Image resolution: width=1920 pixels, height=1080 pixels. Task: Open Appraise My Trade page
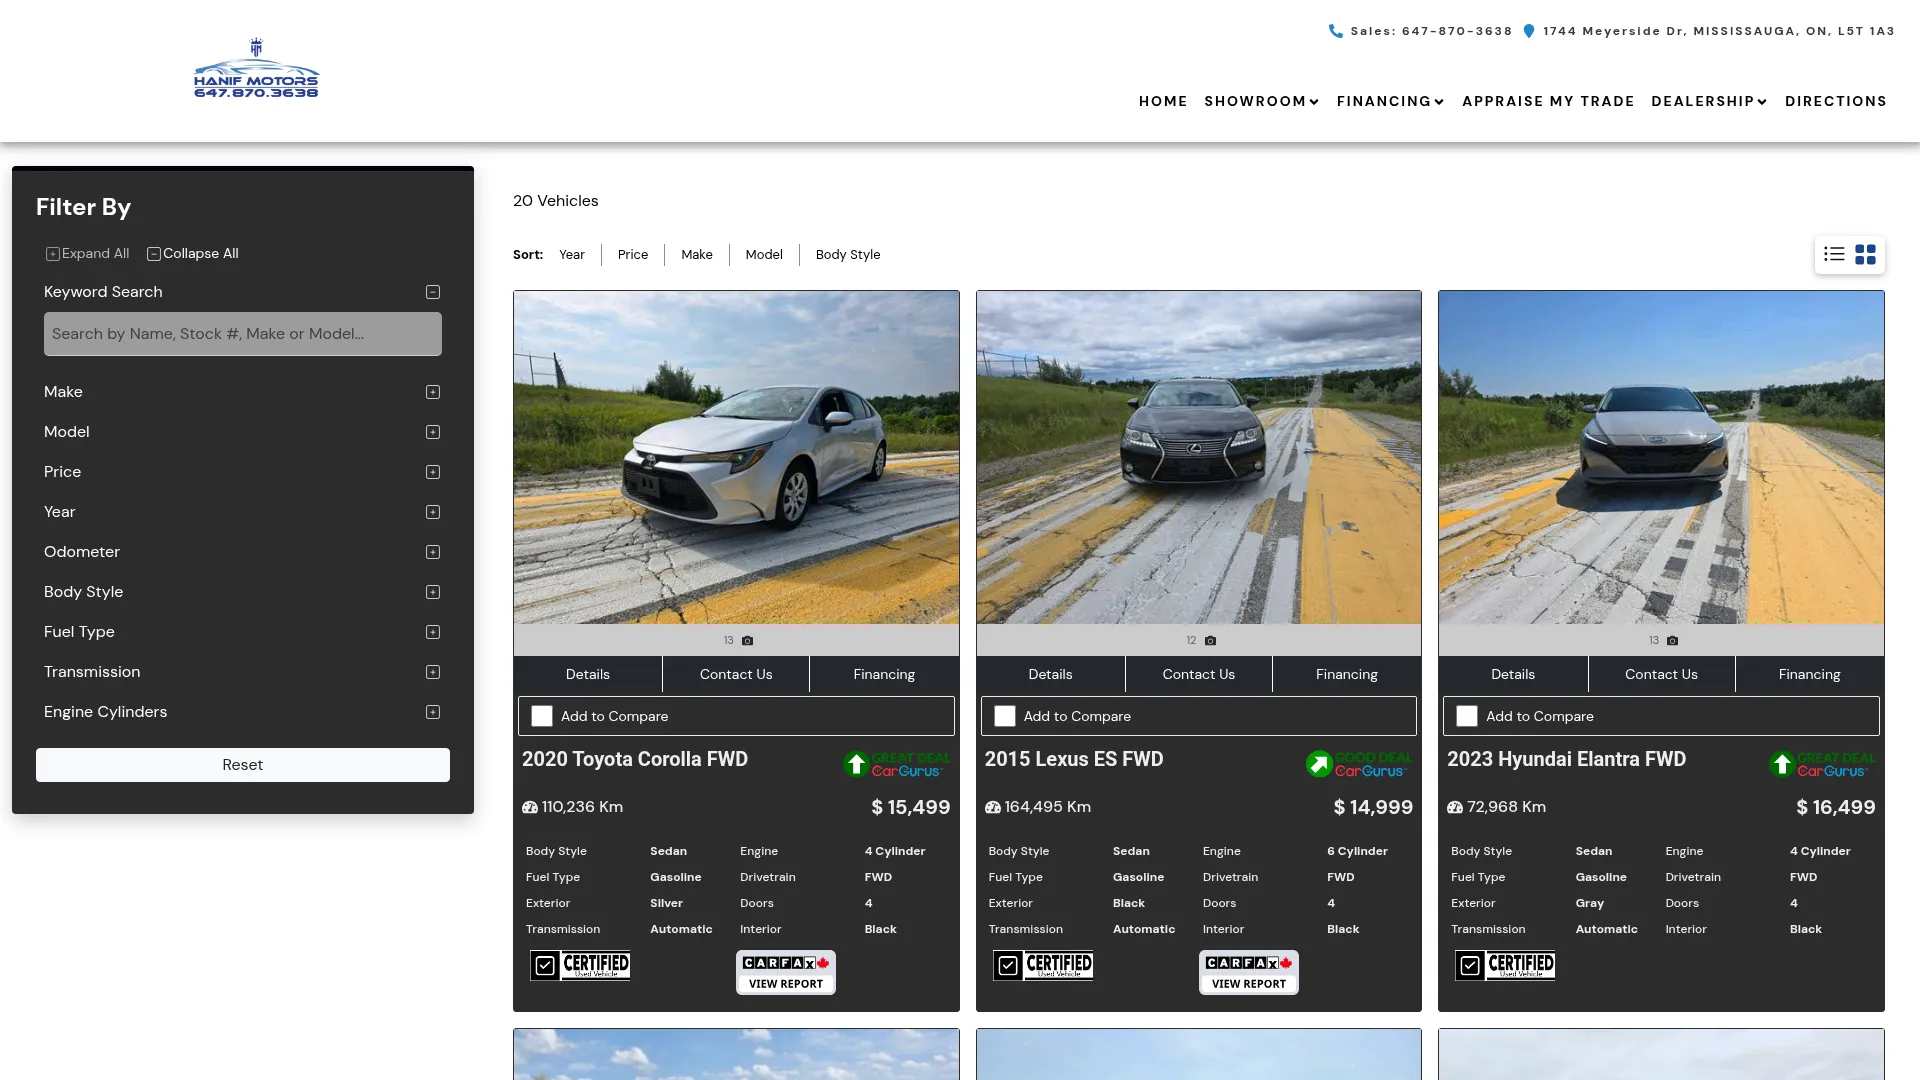(1548, 101)
